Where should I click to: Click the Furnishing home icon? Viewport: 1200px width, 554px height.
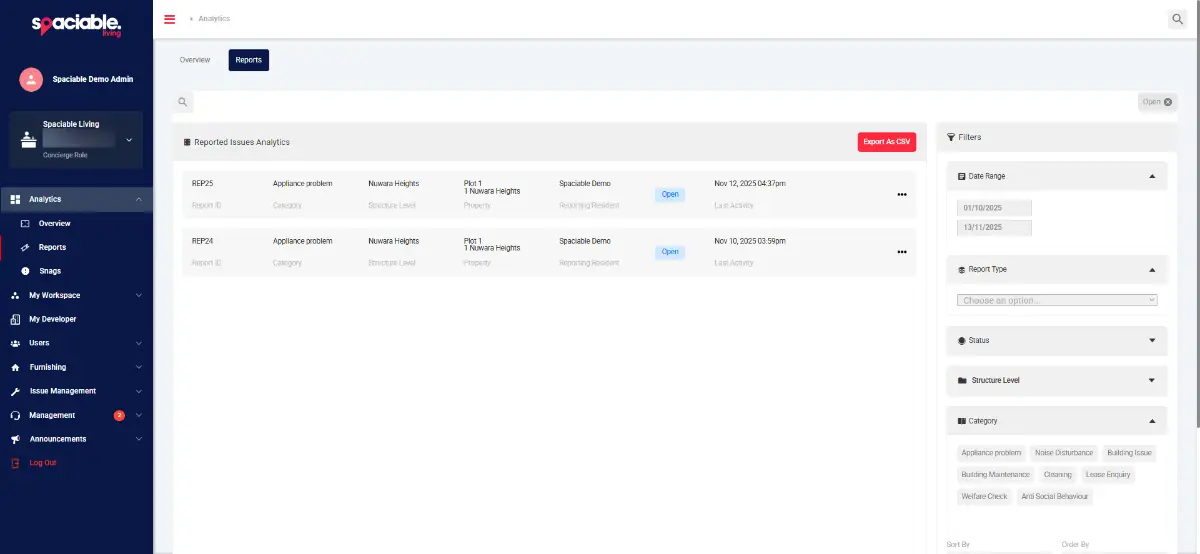coord(15,367)
